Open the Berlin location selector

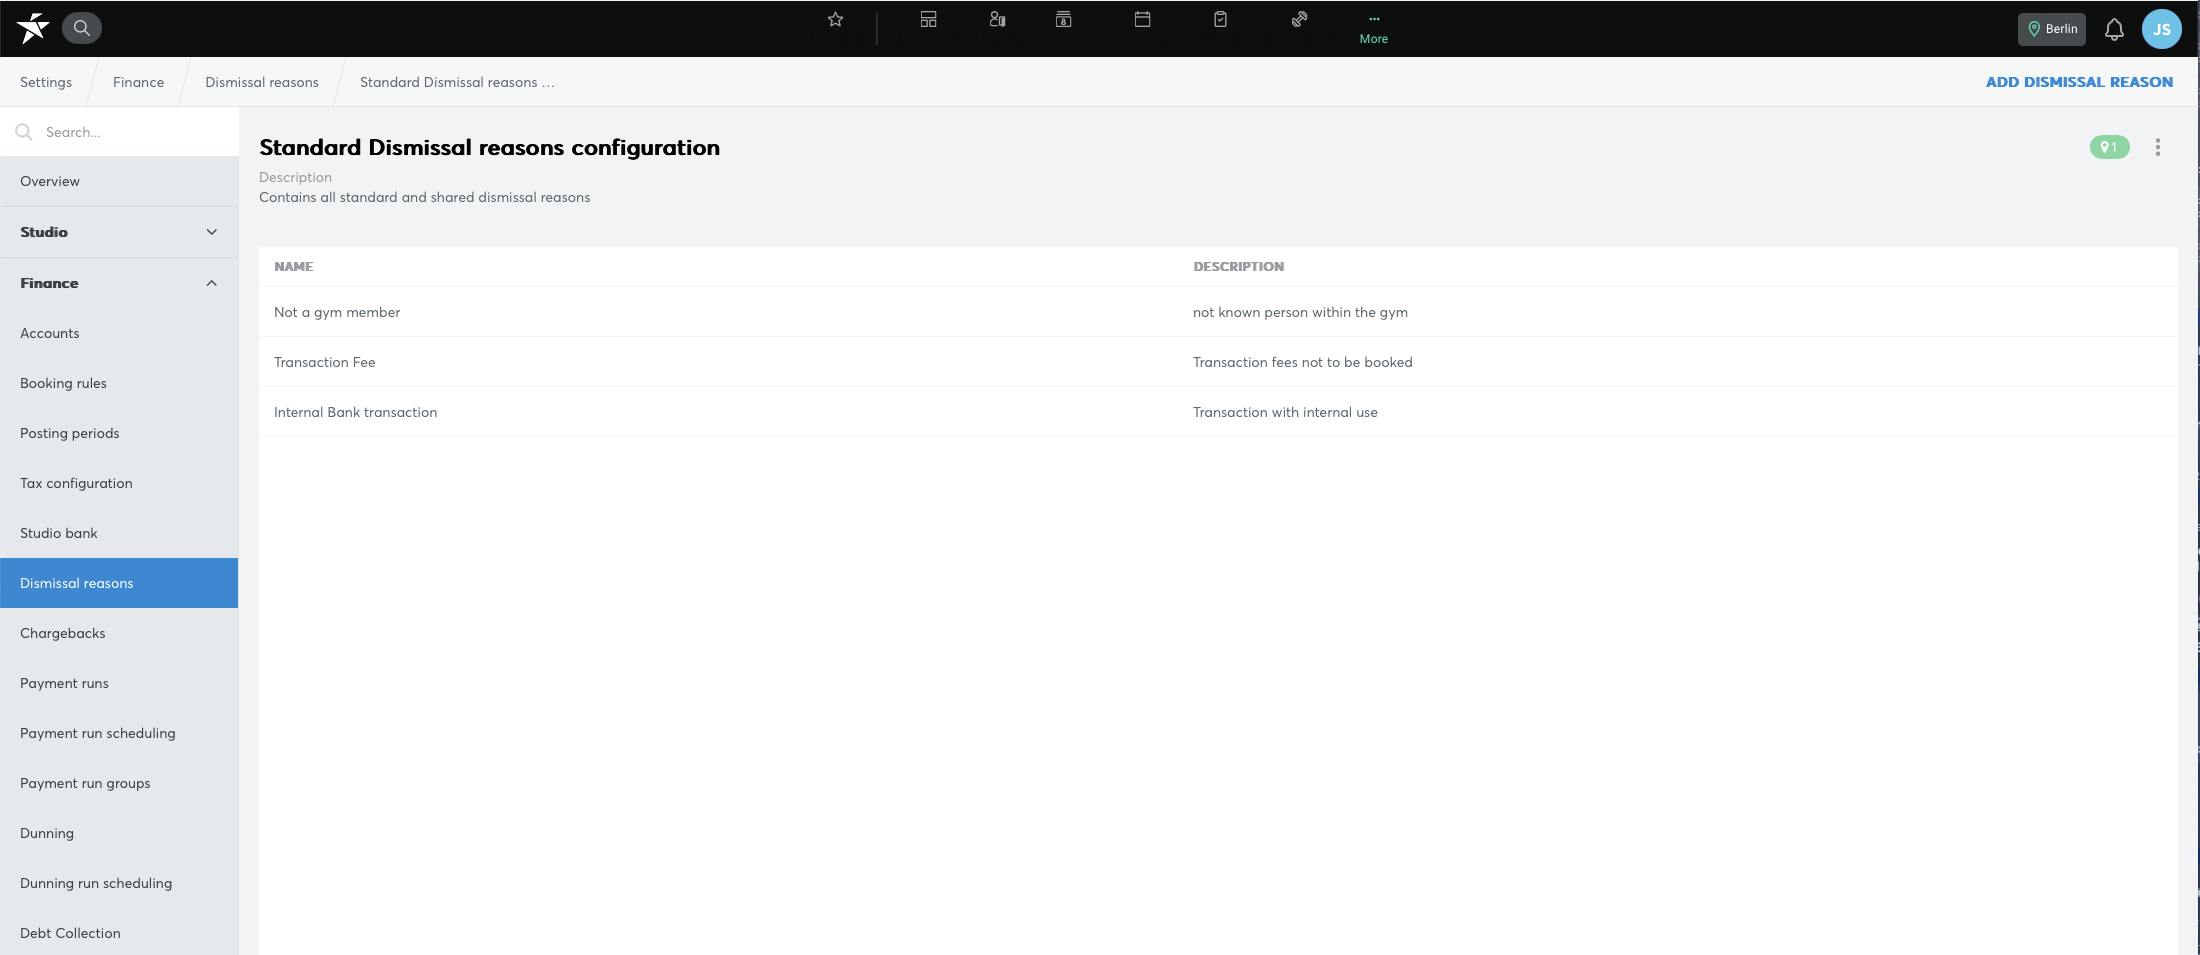click(2052, 29)
